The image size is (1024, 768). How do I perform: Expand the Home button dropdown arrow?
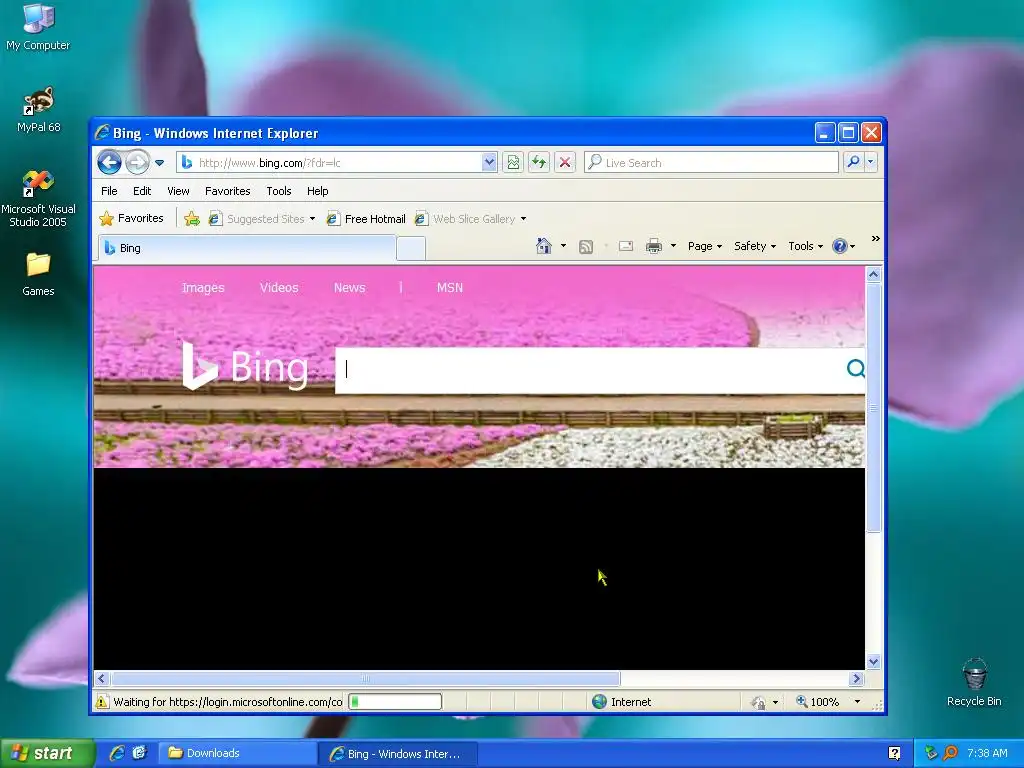(563, 246)
